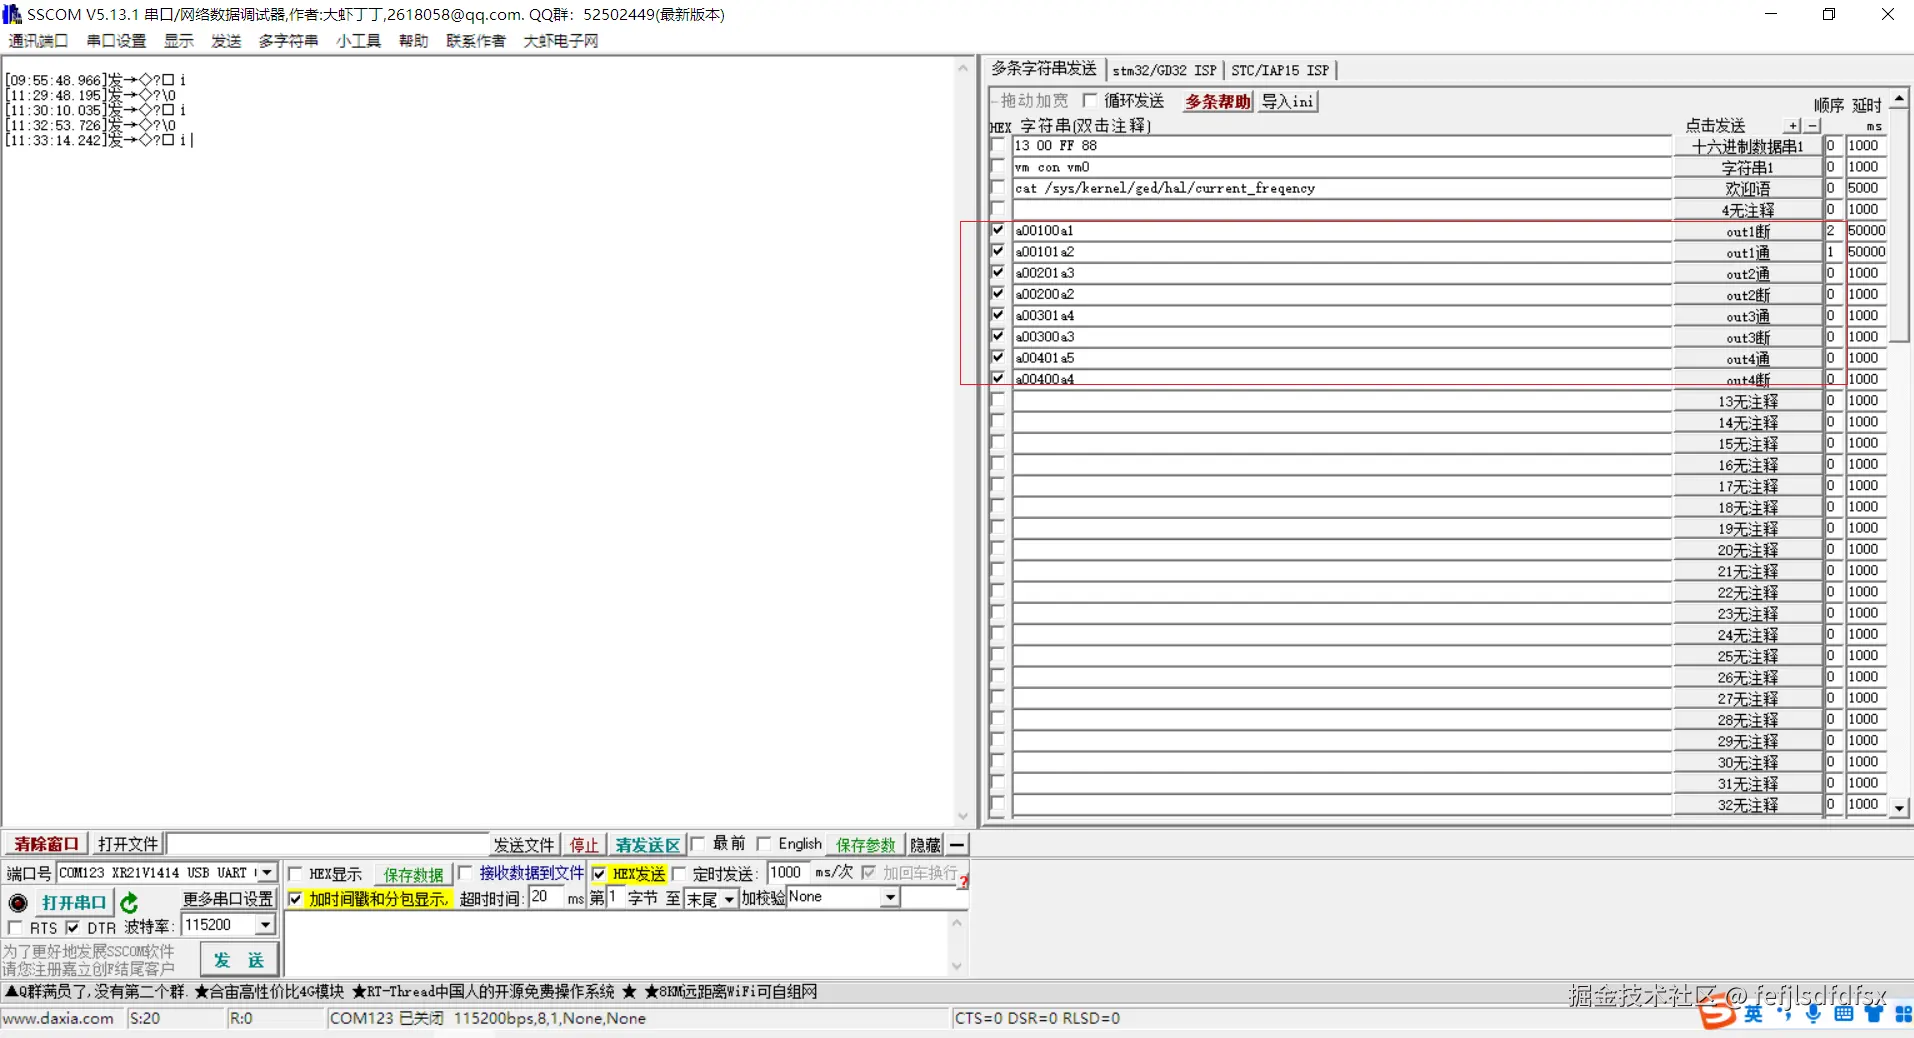Image resolution: width=1914 pixels, height=1038 pixels.
Task: Click the 清除窗口 clear window button
Action: [x=46, y=844]
